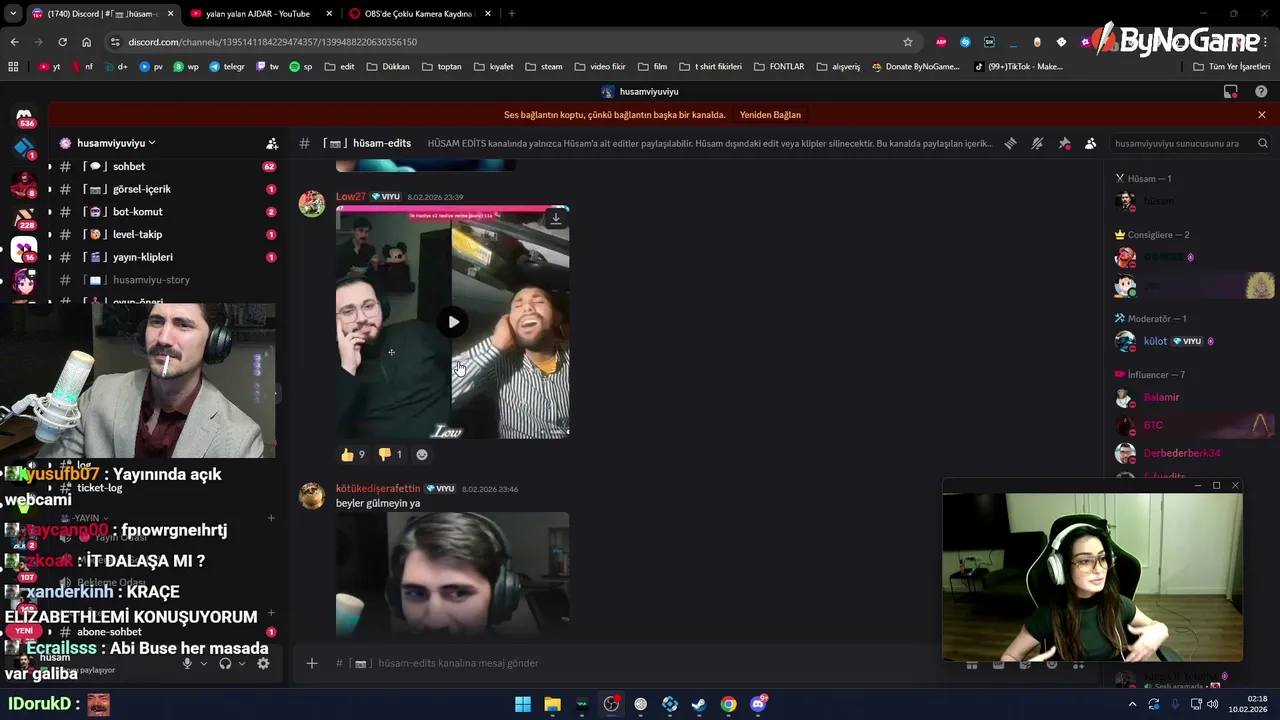Type field: message hüsam-edits channel
The image size is (1280, 720).
coord(640,663)
